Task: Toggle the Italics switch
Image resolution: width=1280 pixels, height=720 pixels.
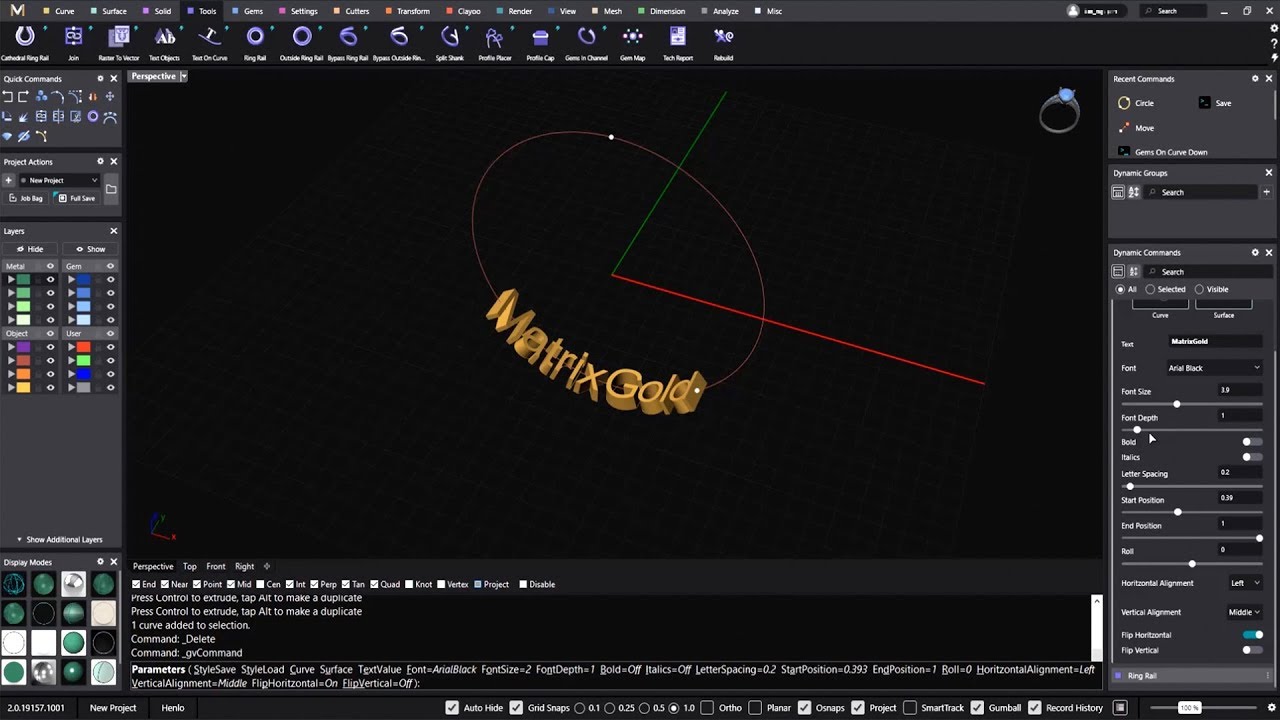Action: coord(1251,457)
